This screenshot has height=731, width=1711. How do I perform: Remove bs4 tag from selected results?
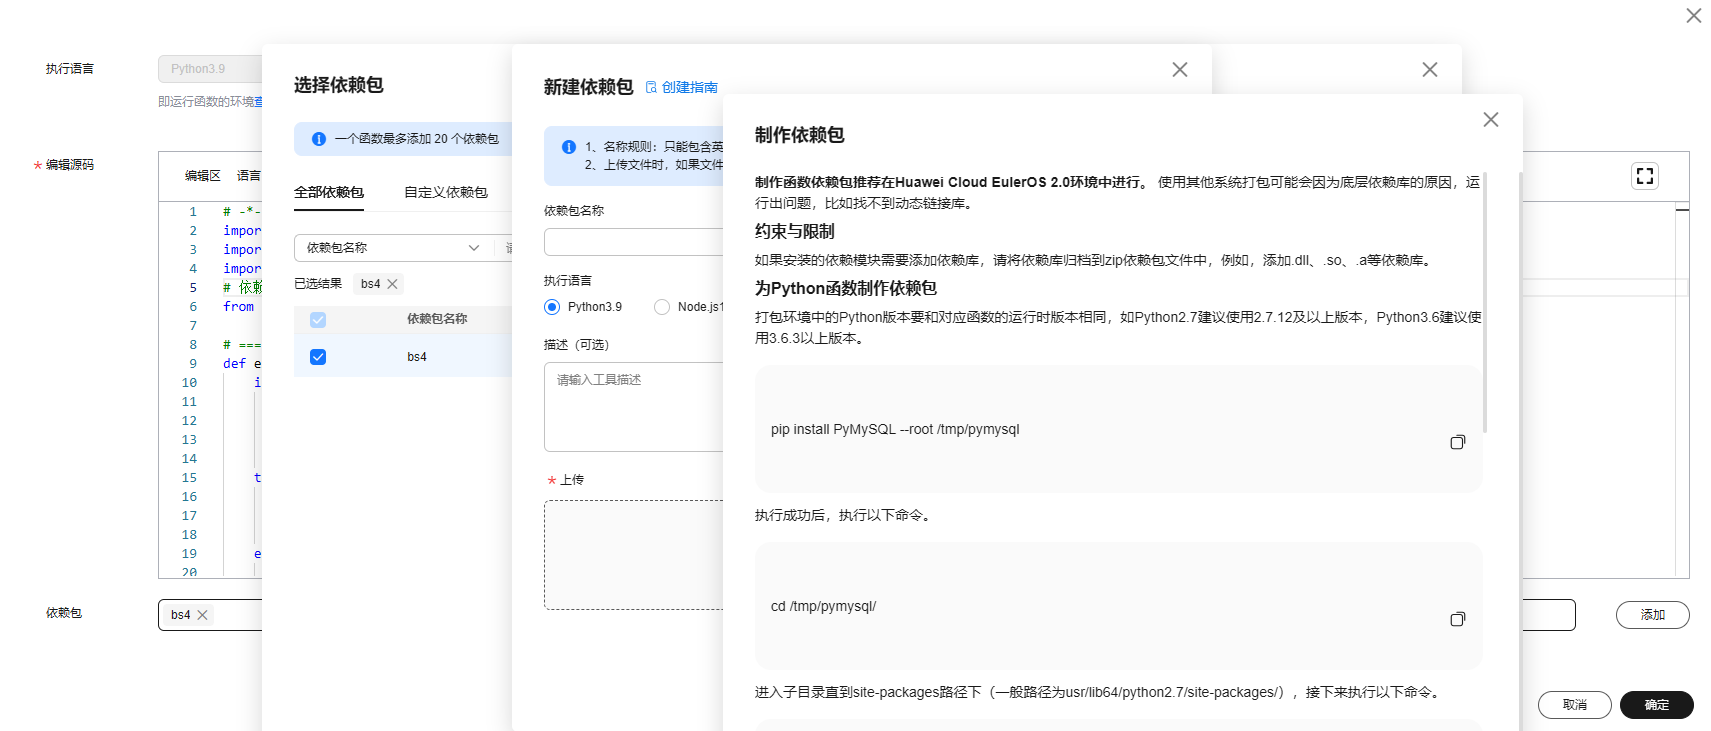(393, 284)
